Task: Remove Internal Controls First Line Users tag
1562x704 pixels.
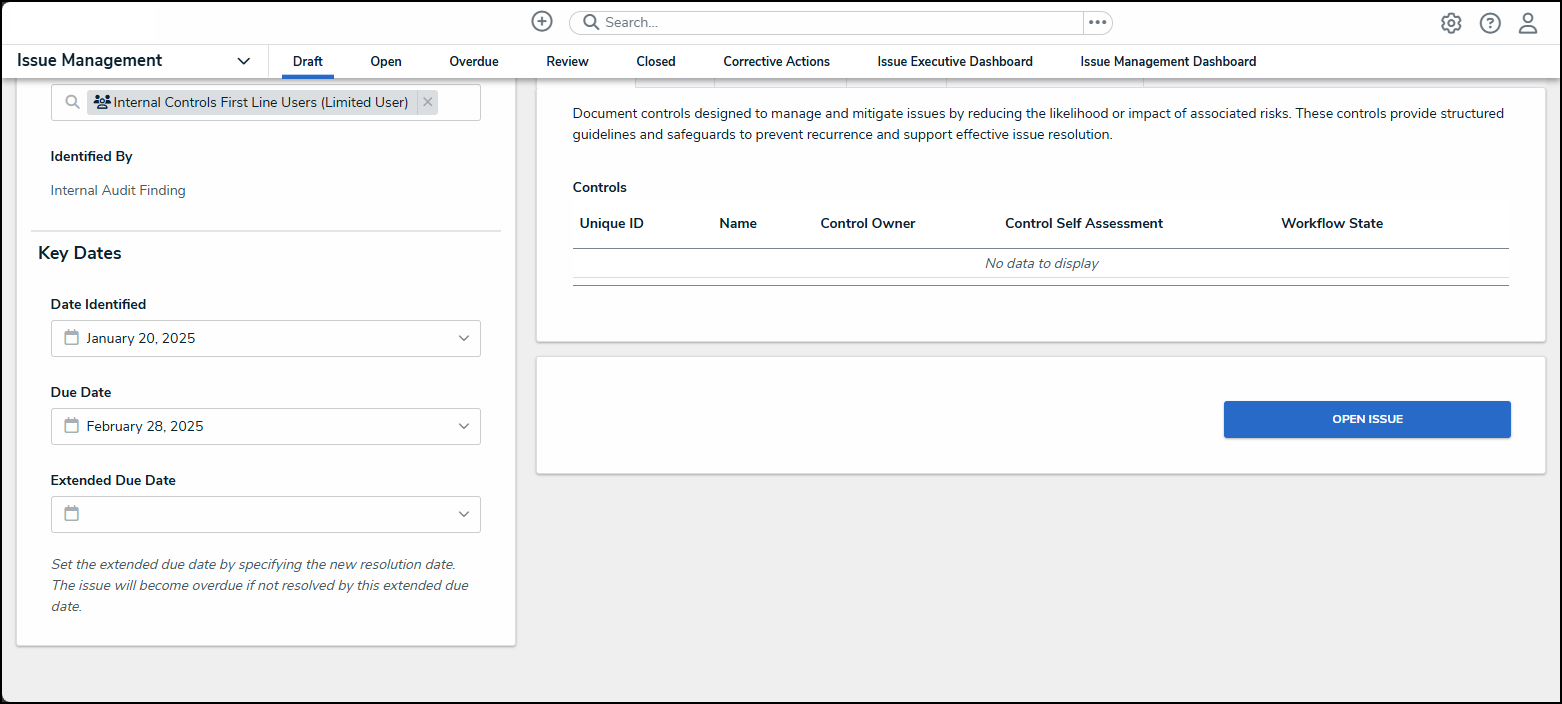Action: (x=428, y=102)
